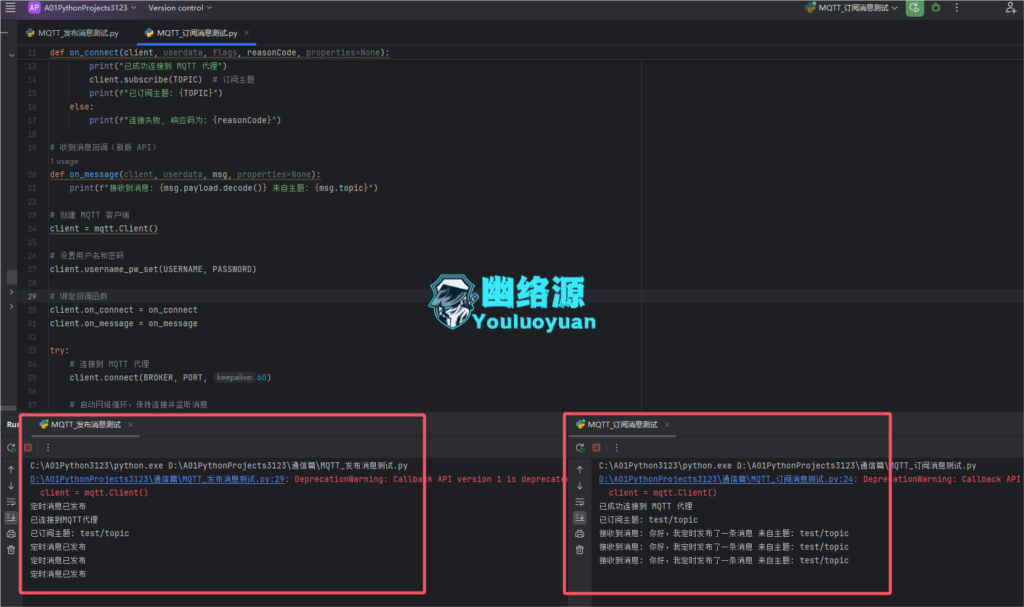Close the MQTT_订阅消息测试.py editor tab

coord(246,33)
